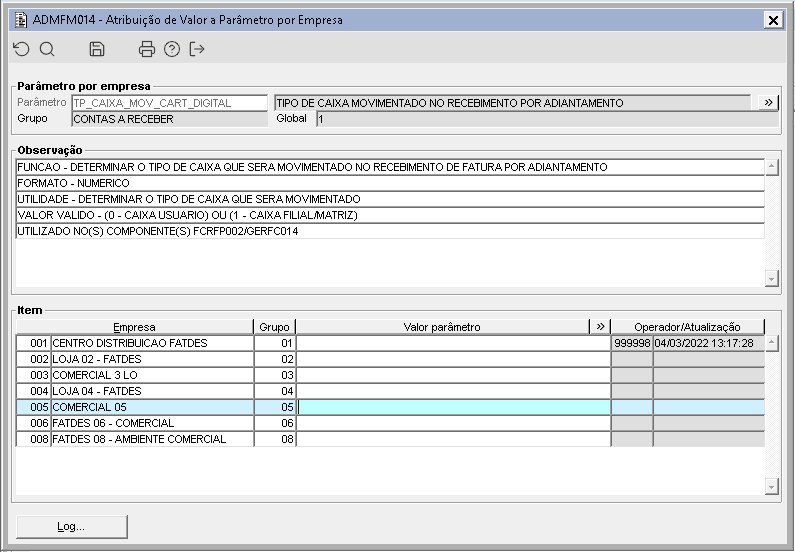Screen dimensions: 795x552
Task: Click the document icon in title bar
Action: pyautogui.click(x=21, y=20)
